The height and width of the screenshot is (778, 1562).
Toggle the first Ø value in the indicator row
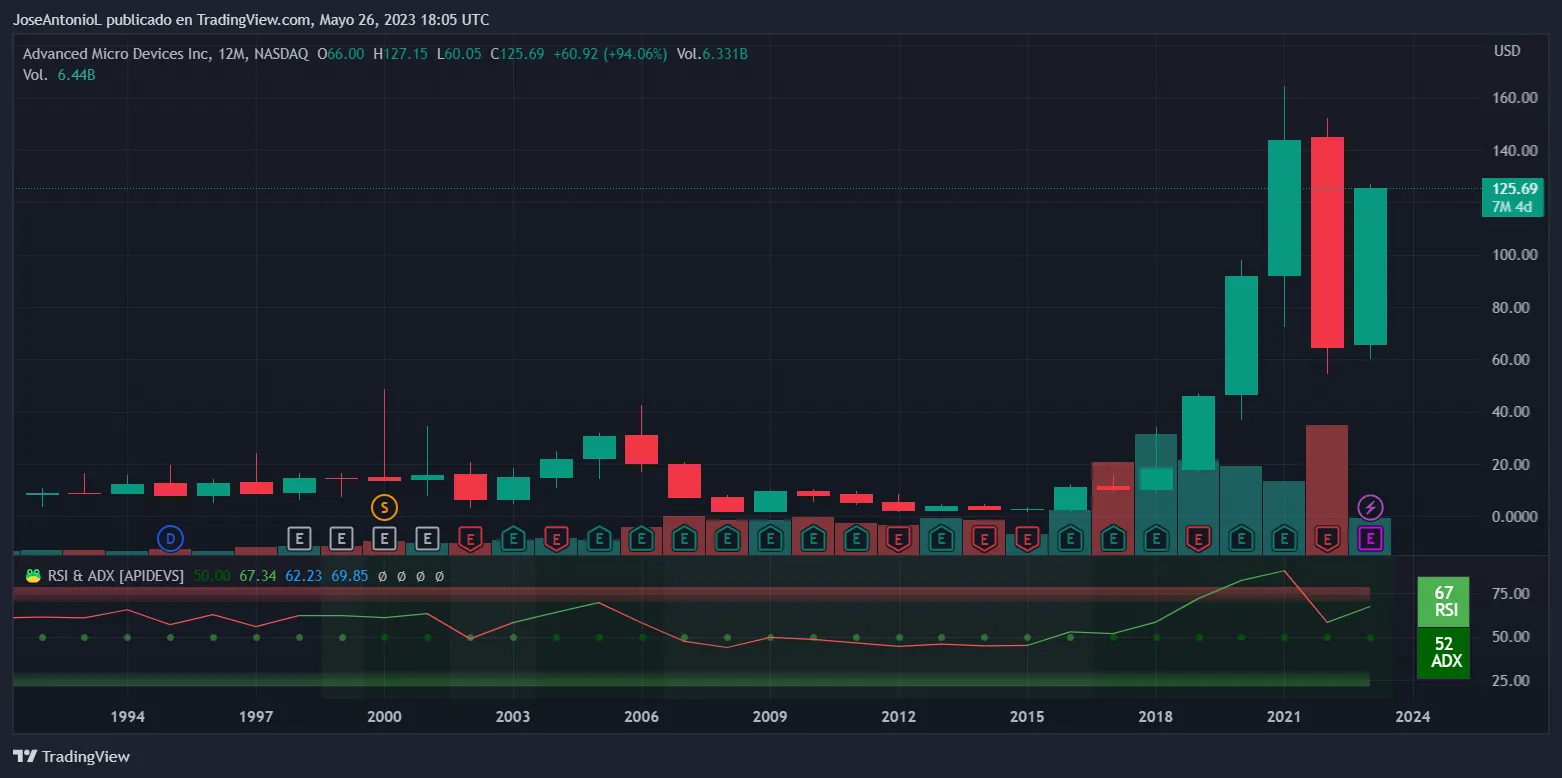[x=381, y=576]
